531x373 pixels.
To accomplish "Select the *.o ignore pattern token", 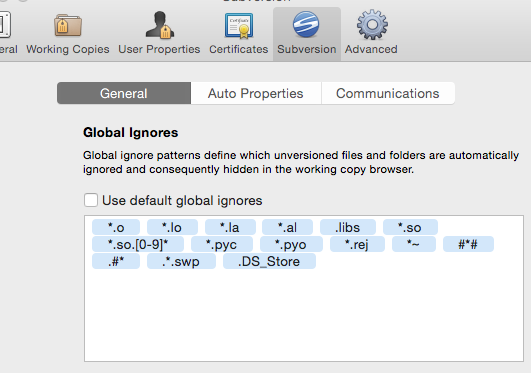I will click(116, 227).
